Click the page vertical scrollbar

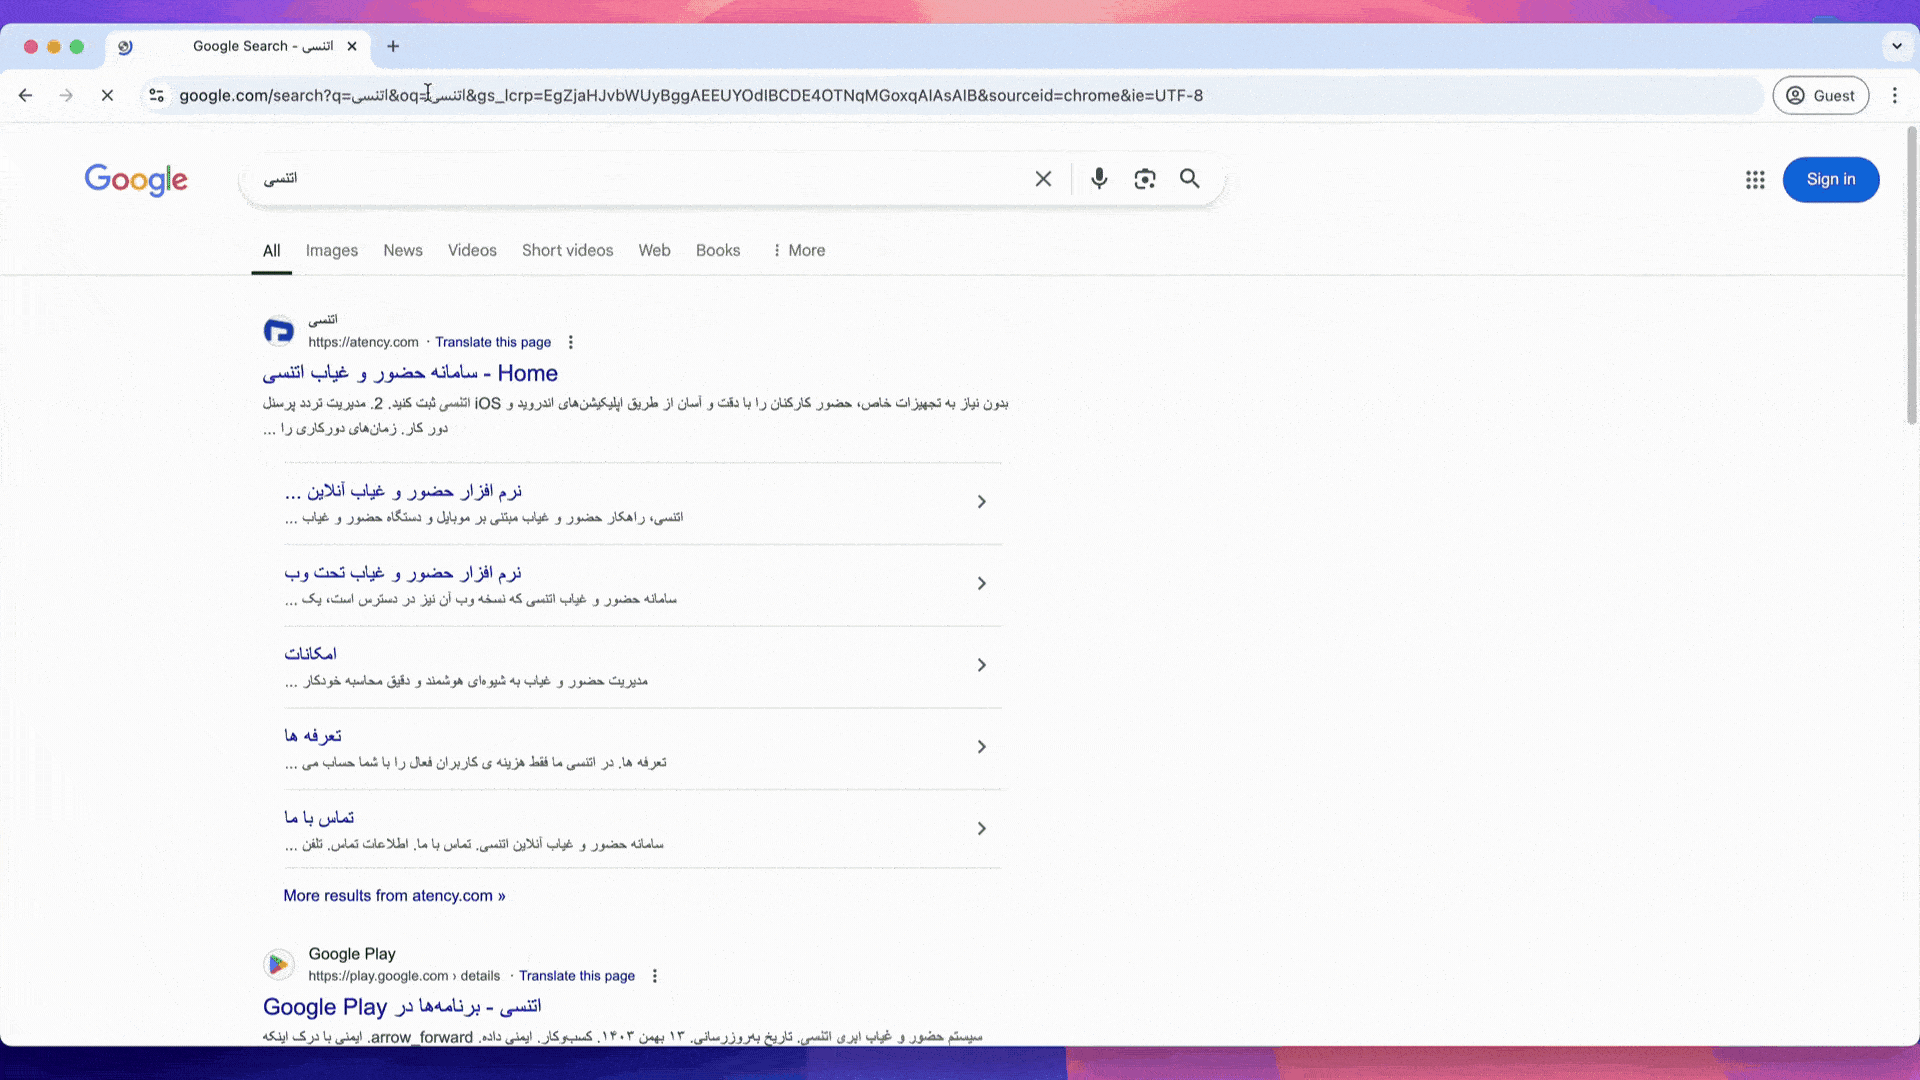point(1912,275)
